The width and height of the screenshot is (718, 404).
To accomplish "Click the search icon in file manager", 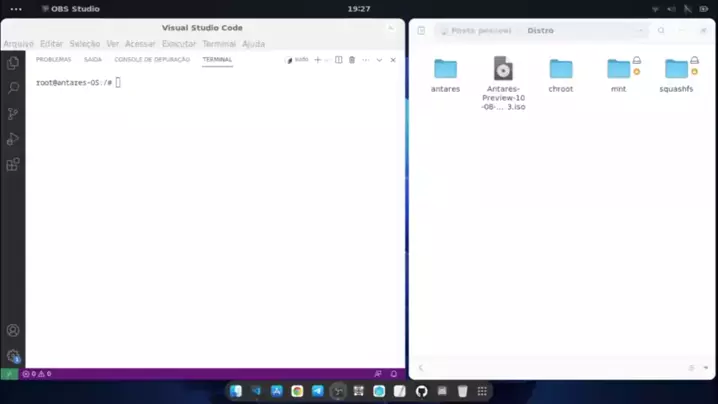I will pos(661,31).
